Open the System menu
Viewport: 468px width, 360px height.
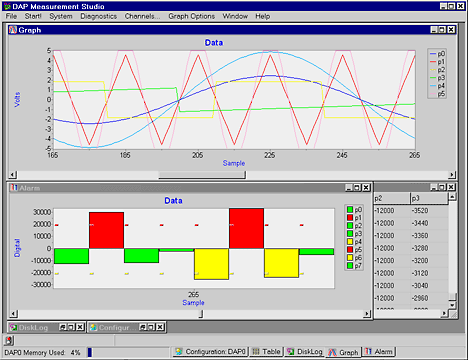coord(61,16)
